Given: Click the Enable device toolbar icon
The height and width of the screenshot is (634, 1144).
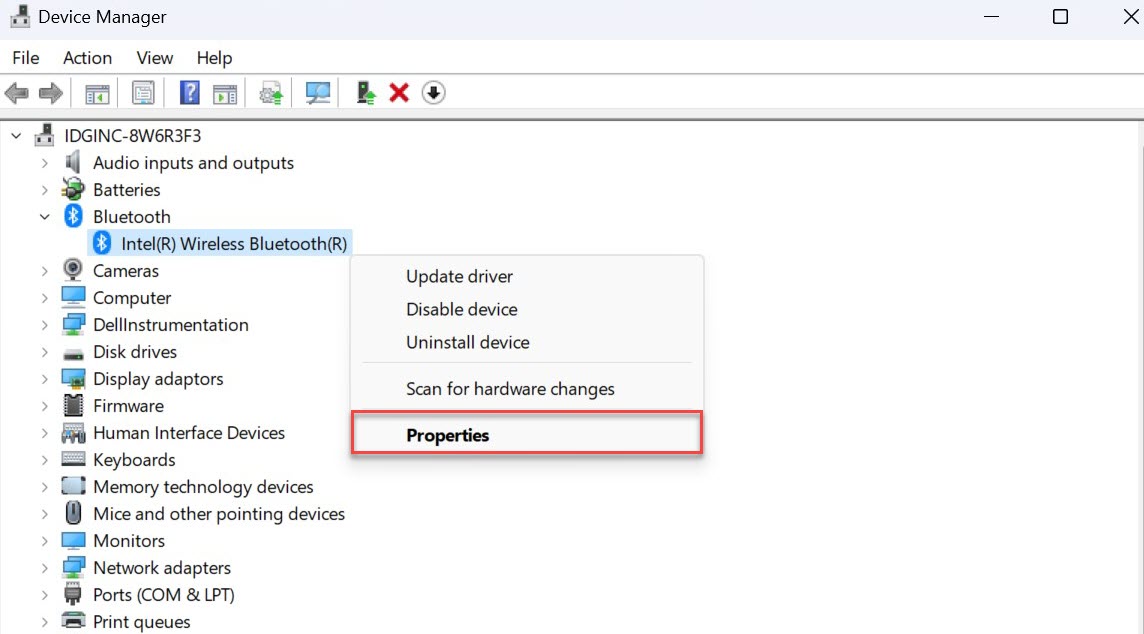Looking at the screenshot, I should point(366,93).
